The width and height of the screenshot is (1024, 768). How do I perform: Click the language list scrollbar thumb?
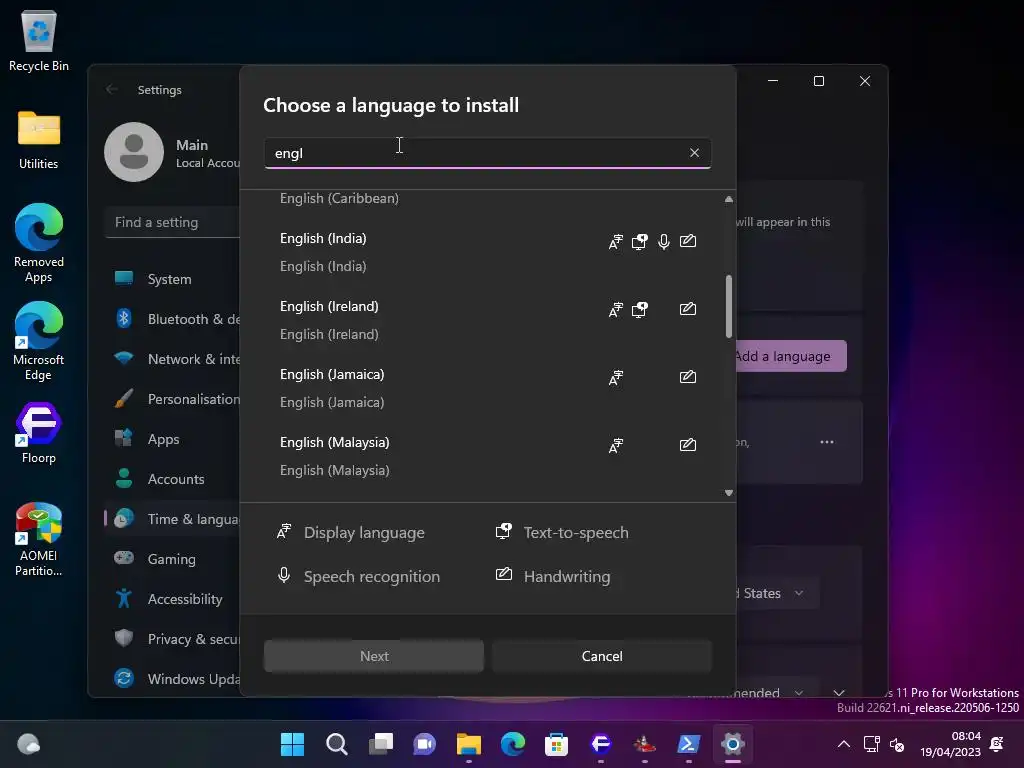tap(729, 306)
